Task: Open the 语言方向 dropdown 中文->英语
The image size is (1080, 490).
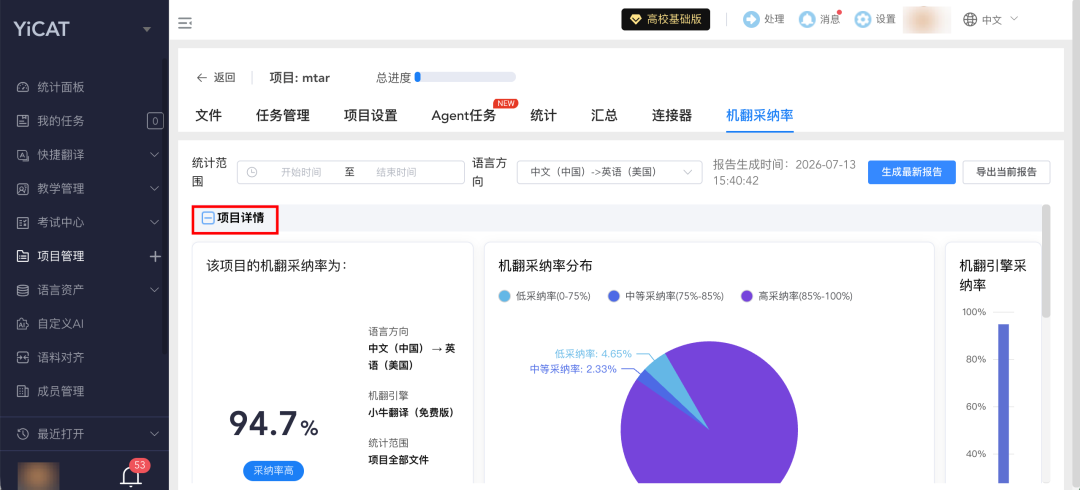Action: pyautogui.click(x=610, y=172)
